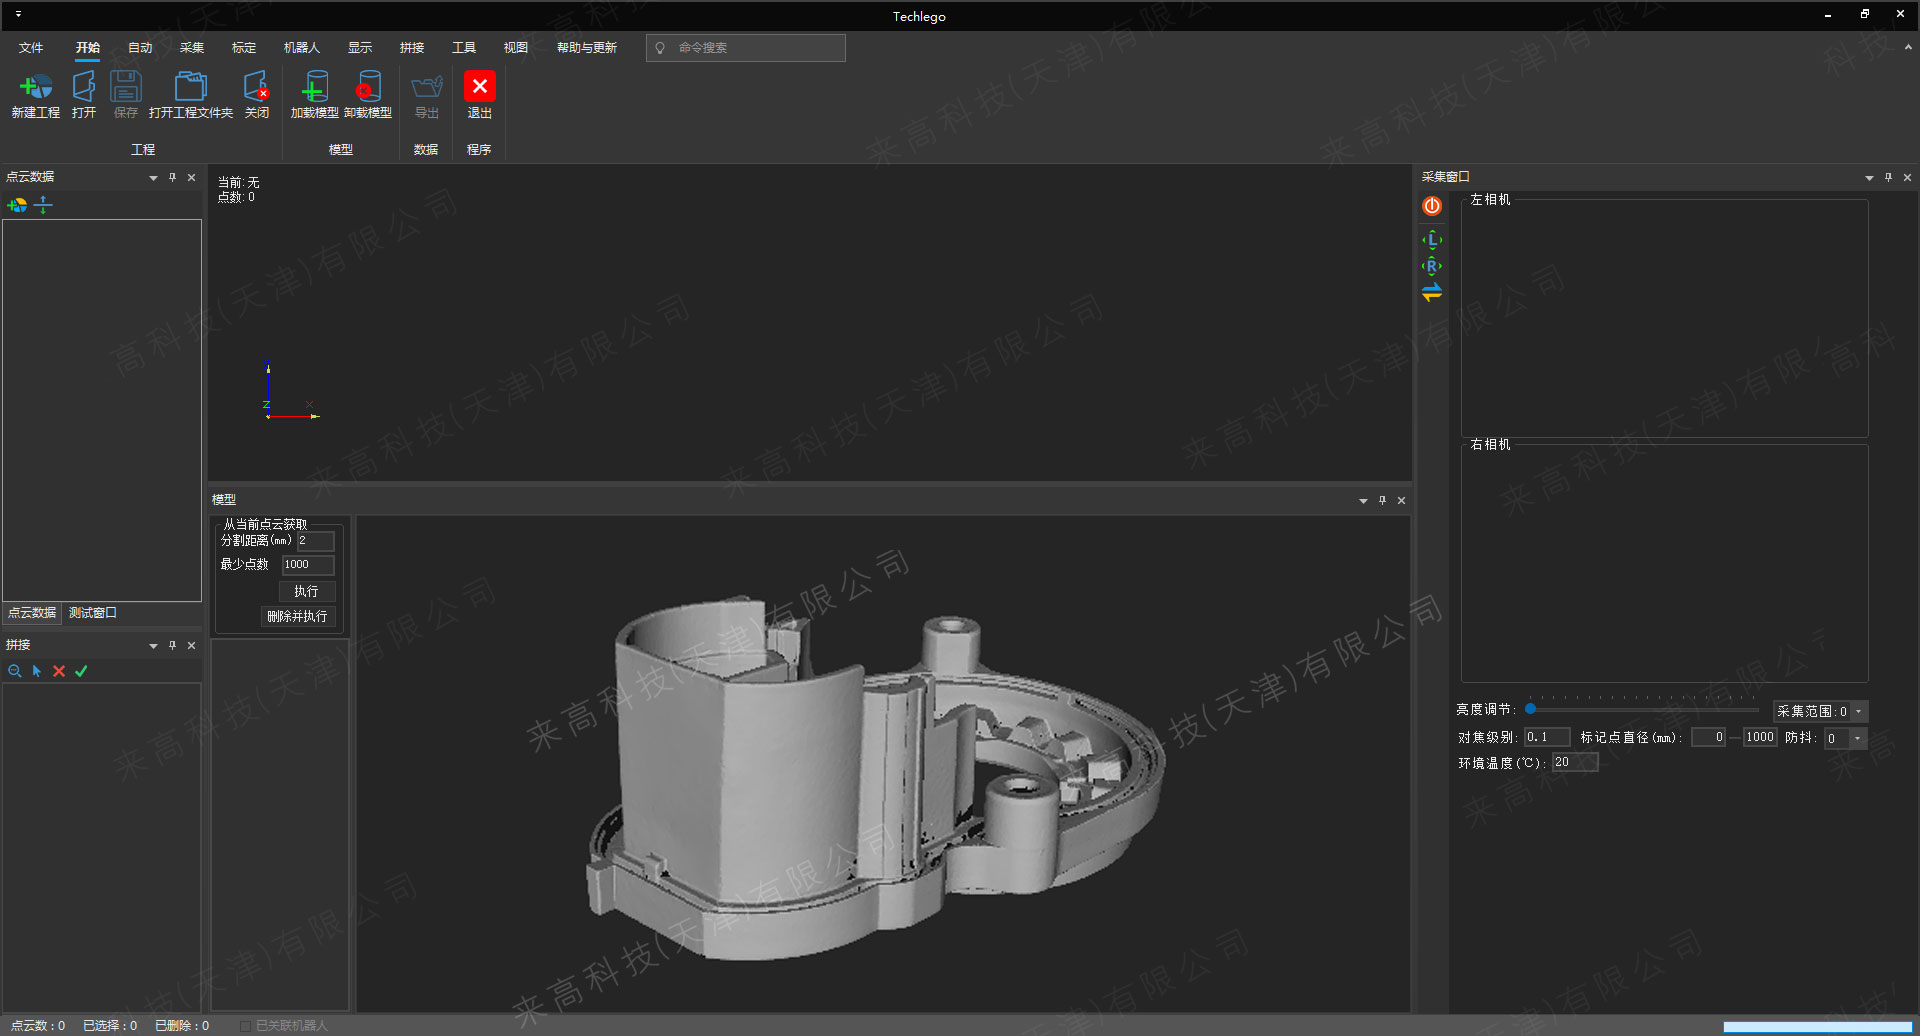
Task: Switch to the 测试窗口 tab
Action: (92, 613)
